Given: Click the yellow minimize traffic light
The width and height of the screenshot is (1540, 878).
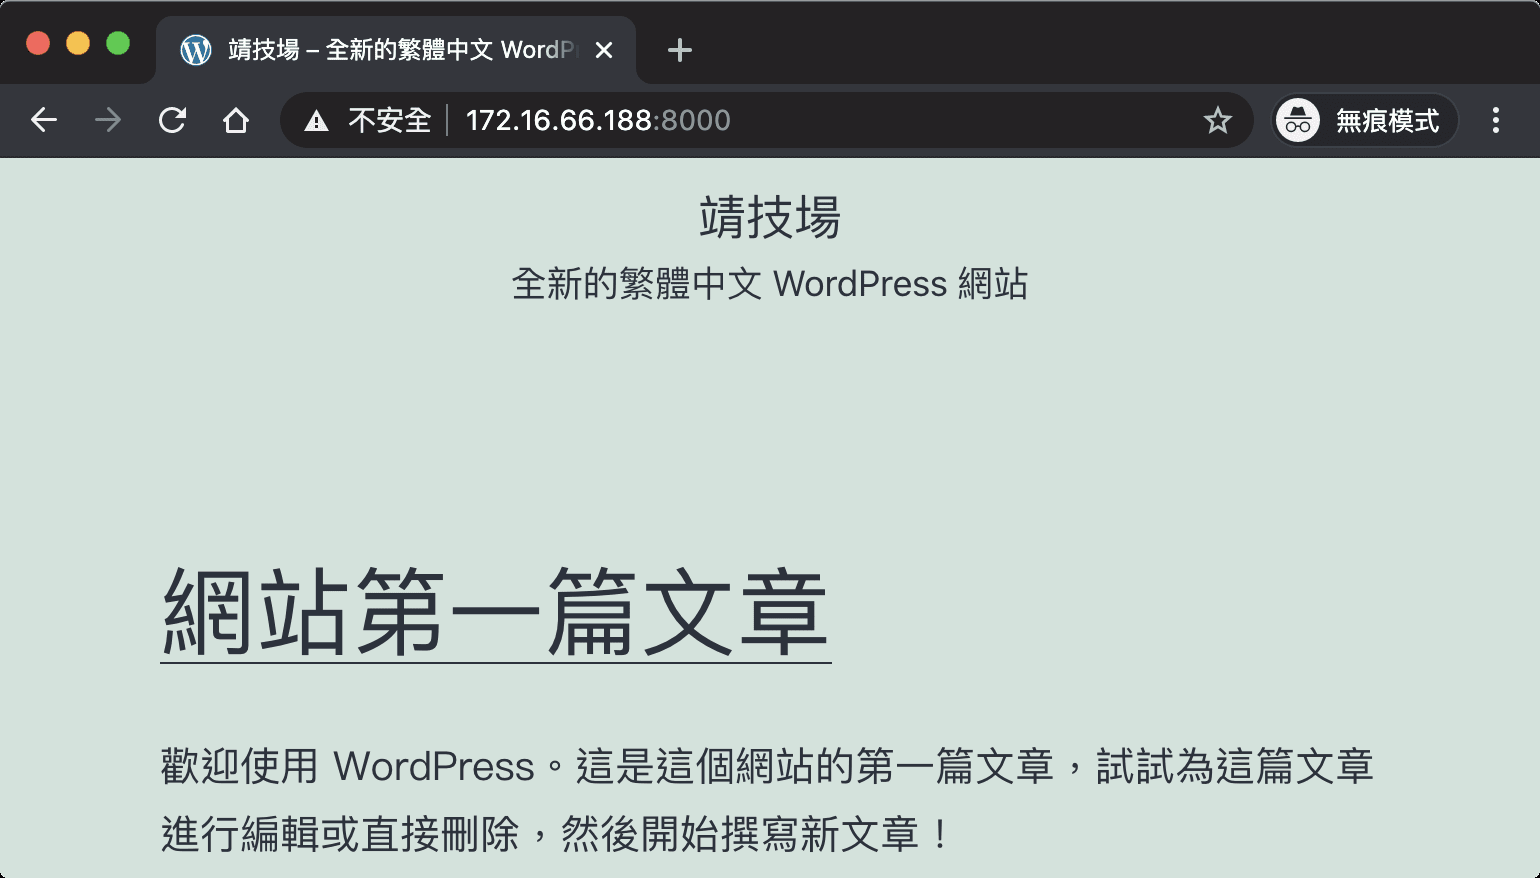Looking at the screenshot, I should pyautogui.click(x=79, y=43).
